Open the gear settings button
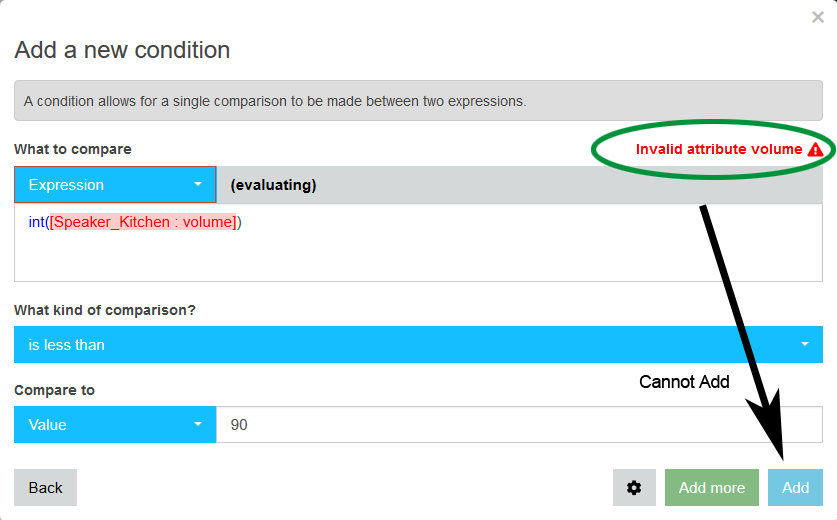This screenshot has width=837, height=520. [634, 487]
